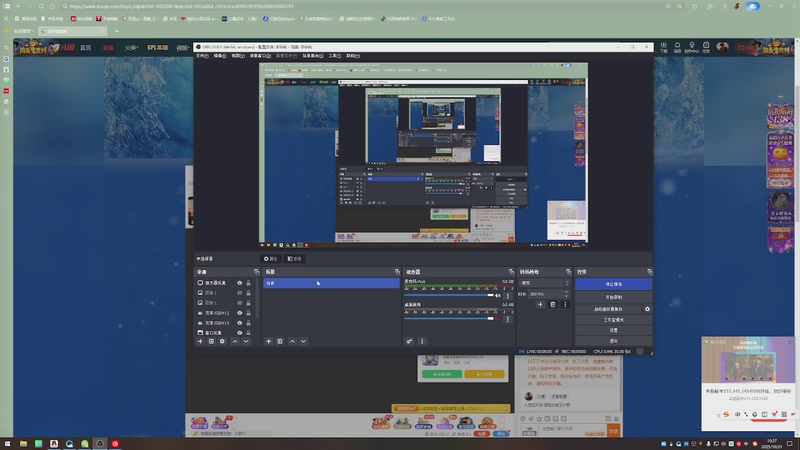Toggle lock on 文本 (GDI+) 2 source
800x450 pixels.
(248, 313)
